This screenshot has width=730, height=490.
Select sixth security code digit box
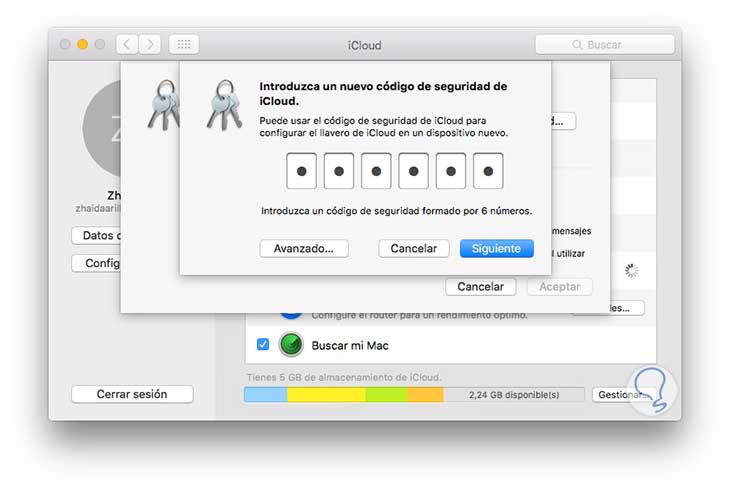[488, 171]
